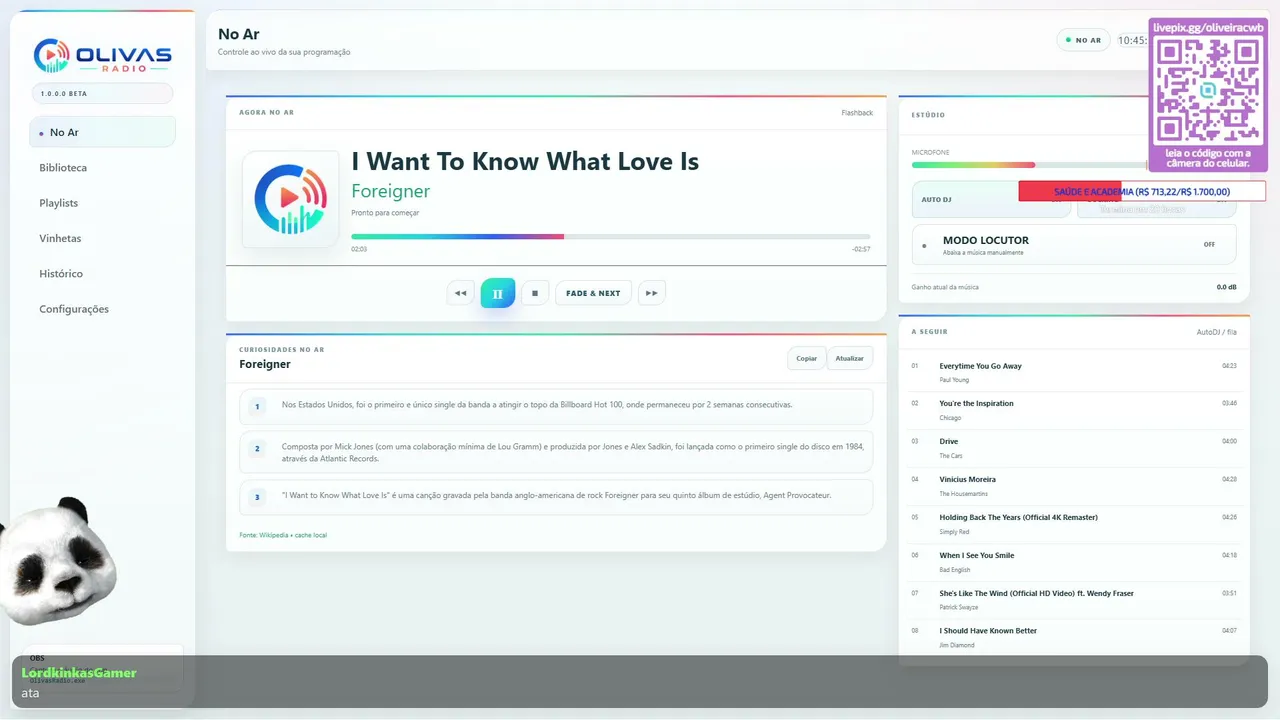Click the Saúde e Academia donation goal bar
1280x720 pixels.
[1142, 191]
